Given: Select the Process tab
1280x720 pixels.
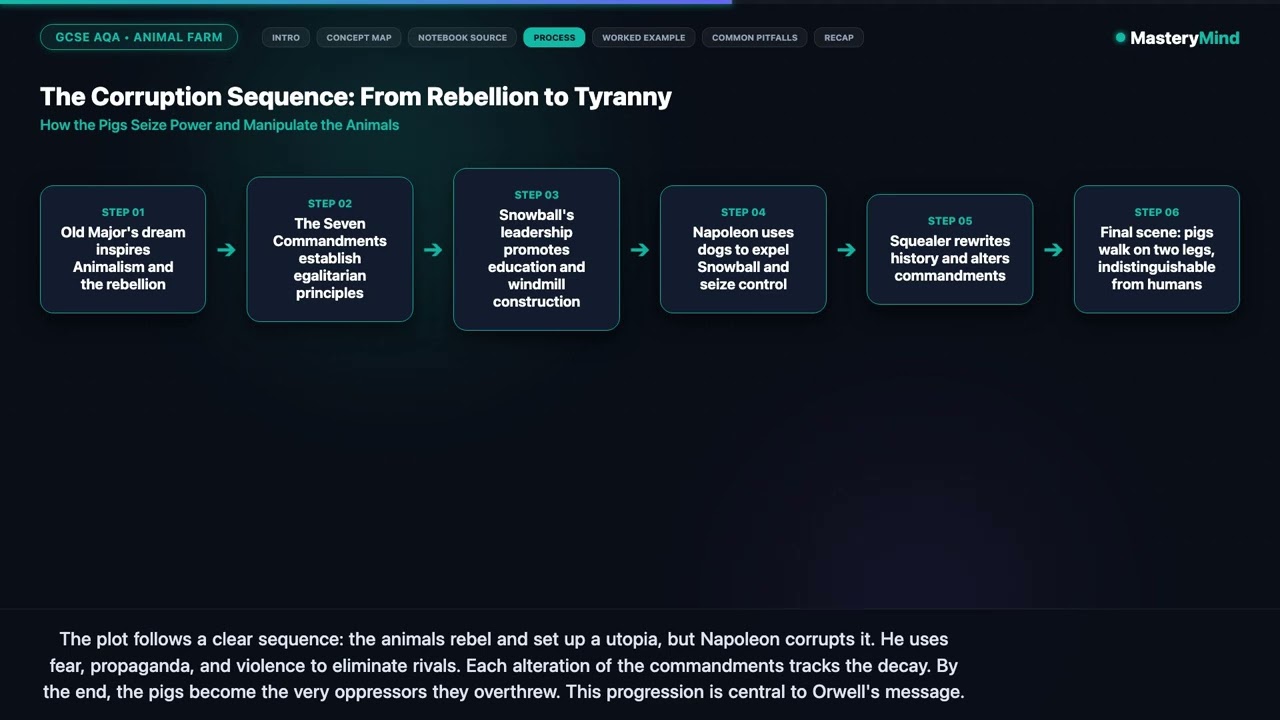Looking at the screenshot, I should pos(554,38).
